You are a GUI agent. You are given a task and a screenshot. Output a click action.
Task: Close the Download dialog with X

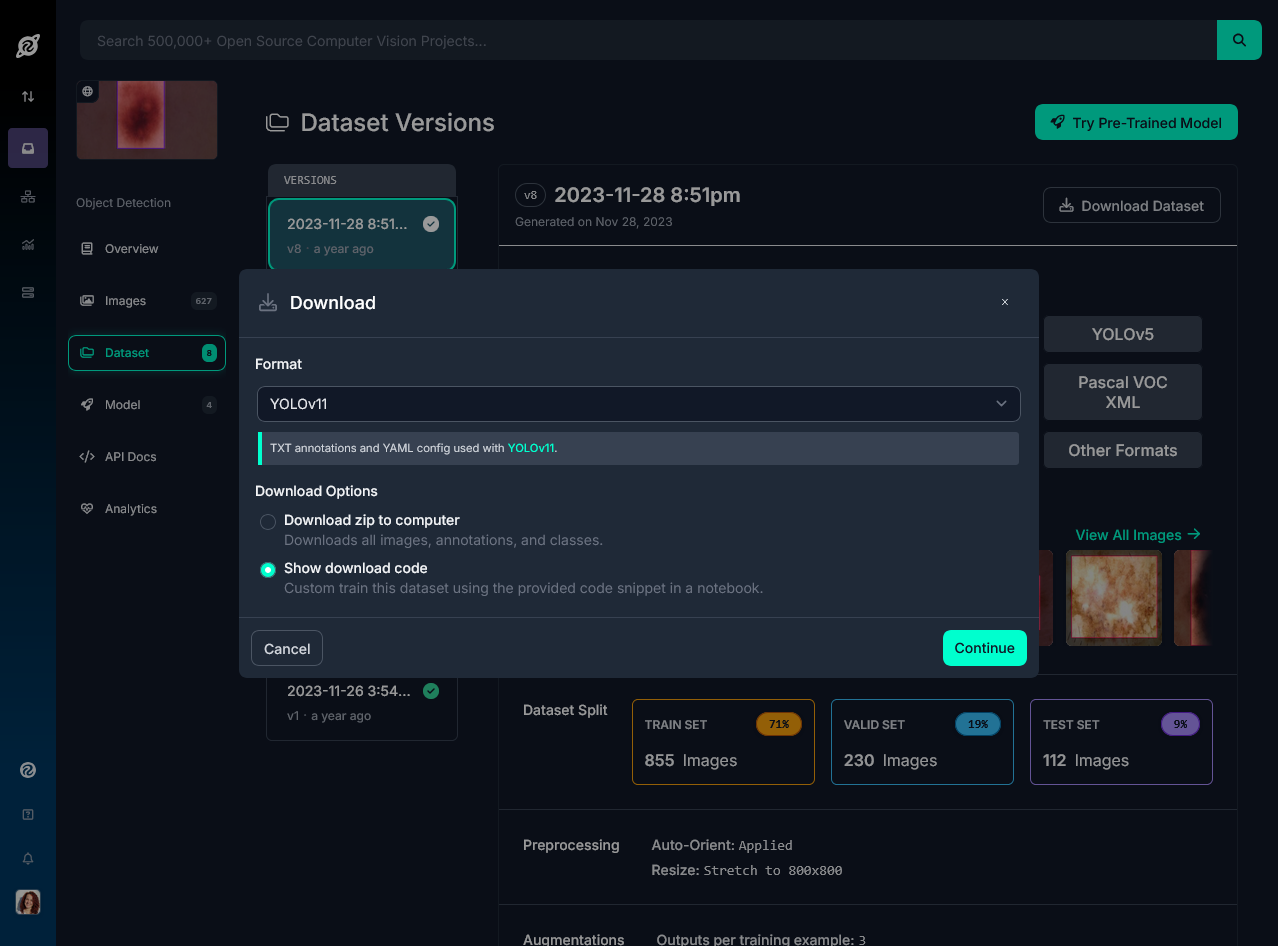[1005, 302]
